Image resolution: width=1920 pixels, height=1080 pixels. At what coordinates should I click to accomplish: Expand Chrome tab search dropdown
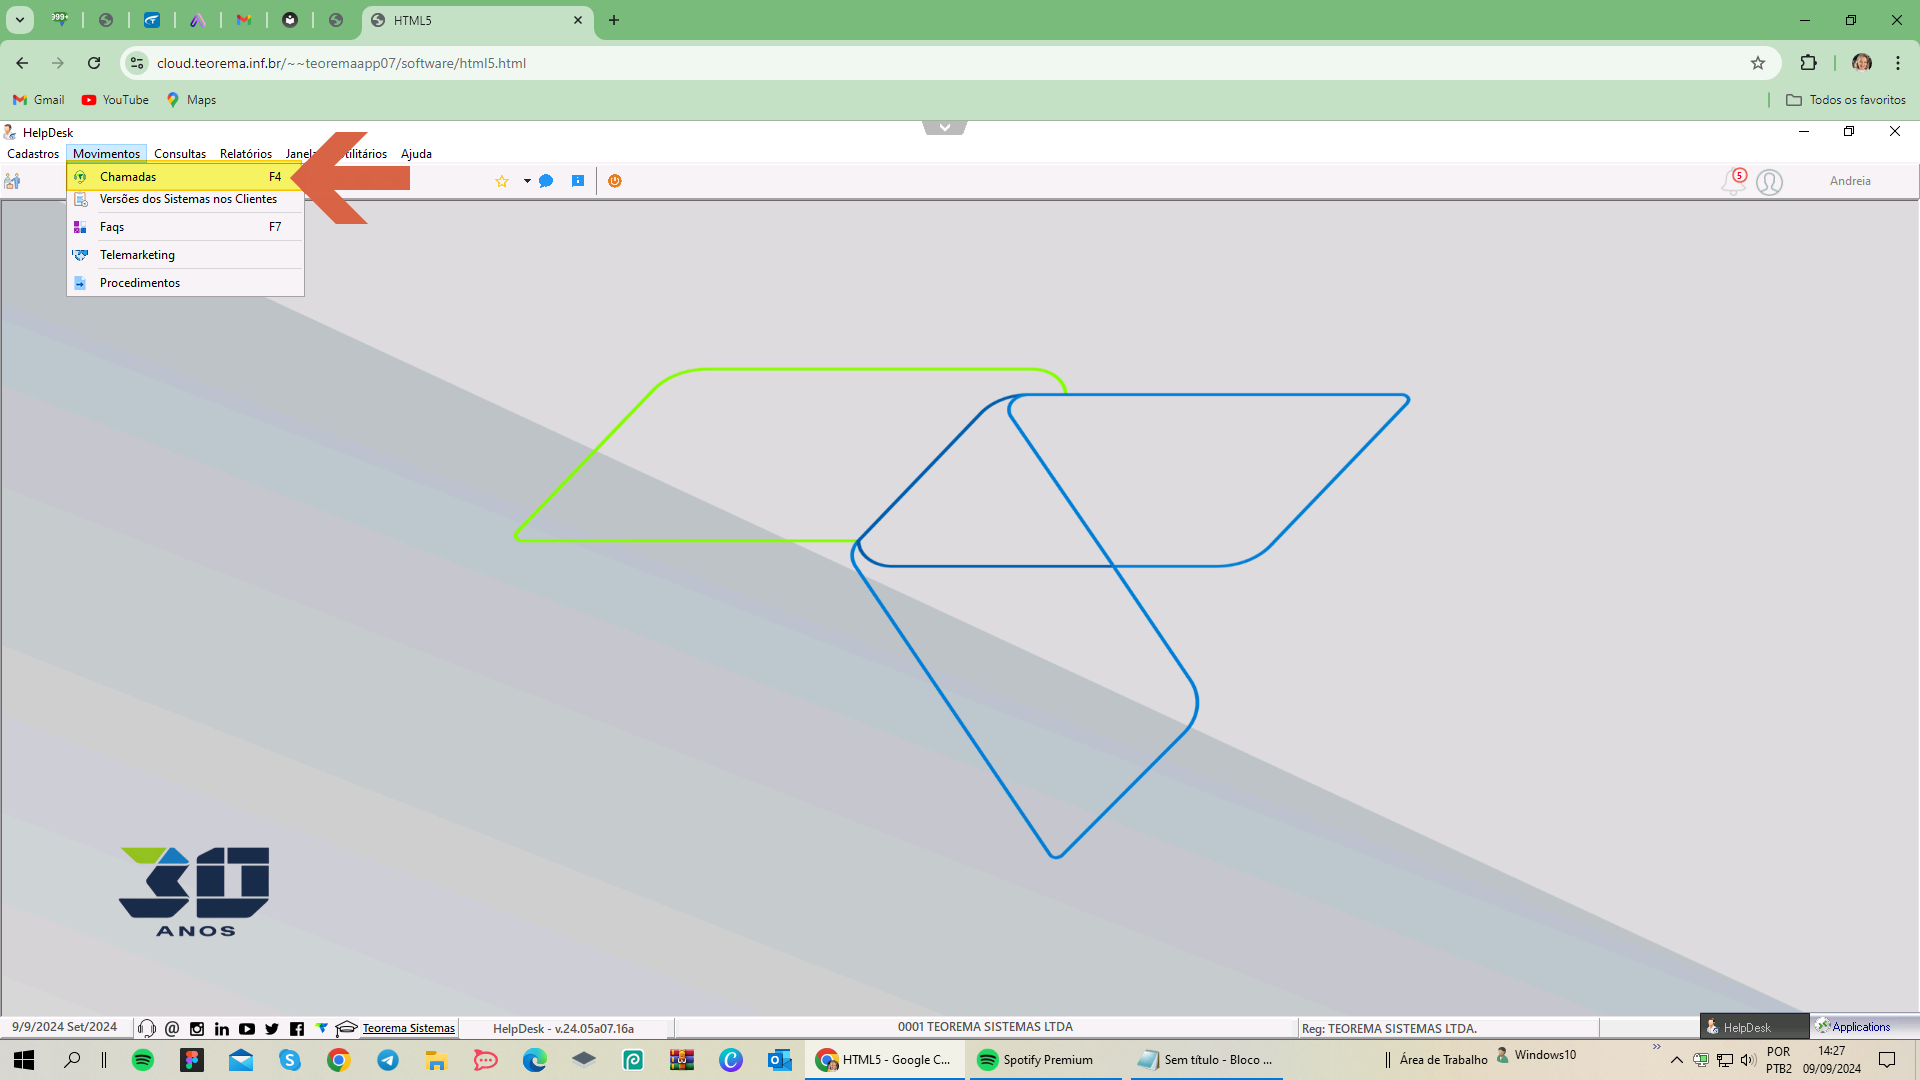click(x=20, y=20)
